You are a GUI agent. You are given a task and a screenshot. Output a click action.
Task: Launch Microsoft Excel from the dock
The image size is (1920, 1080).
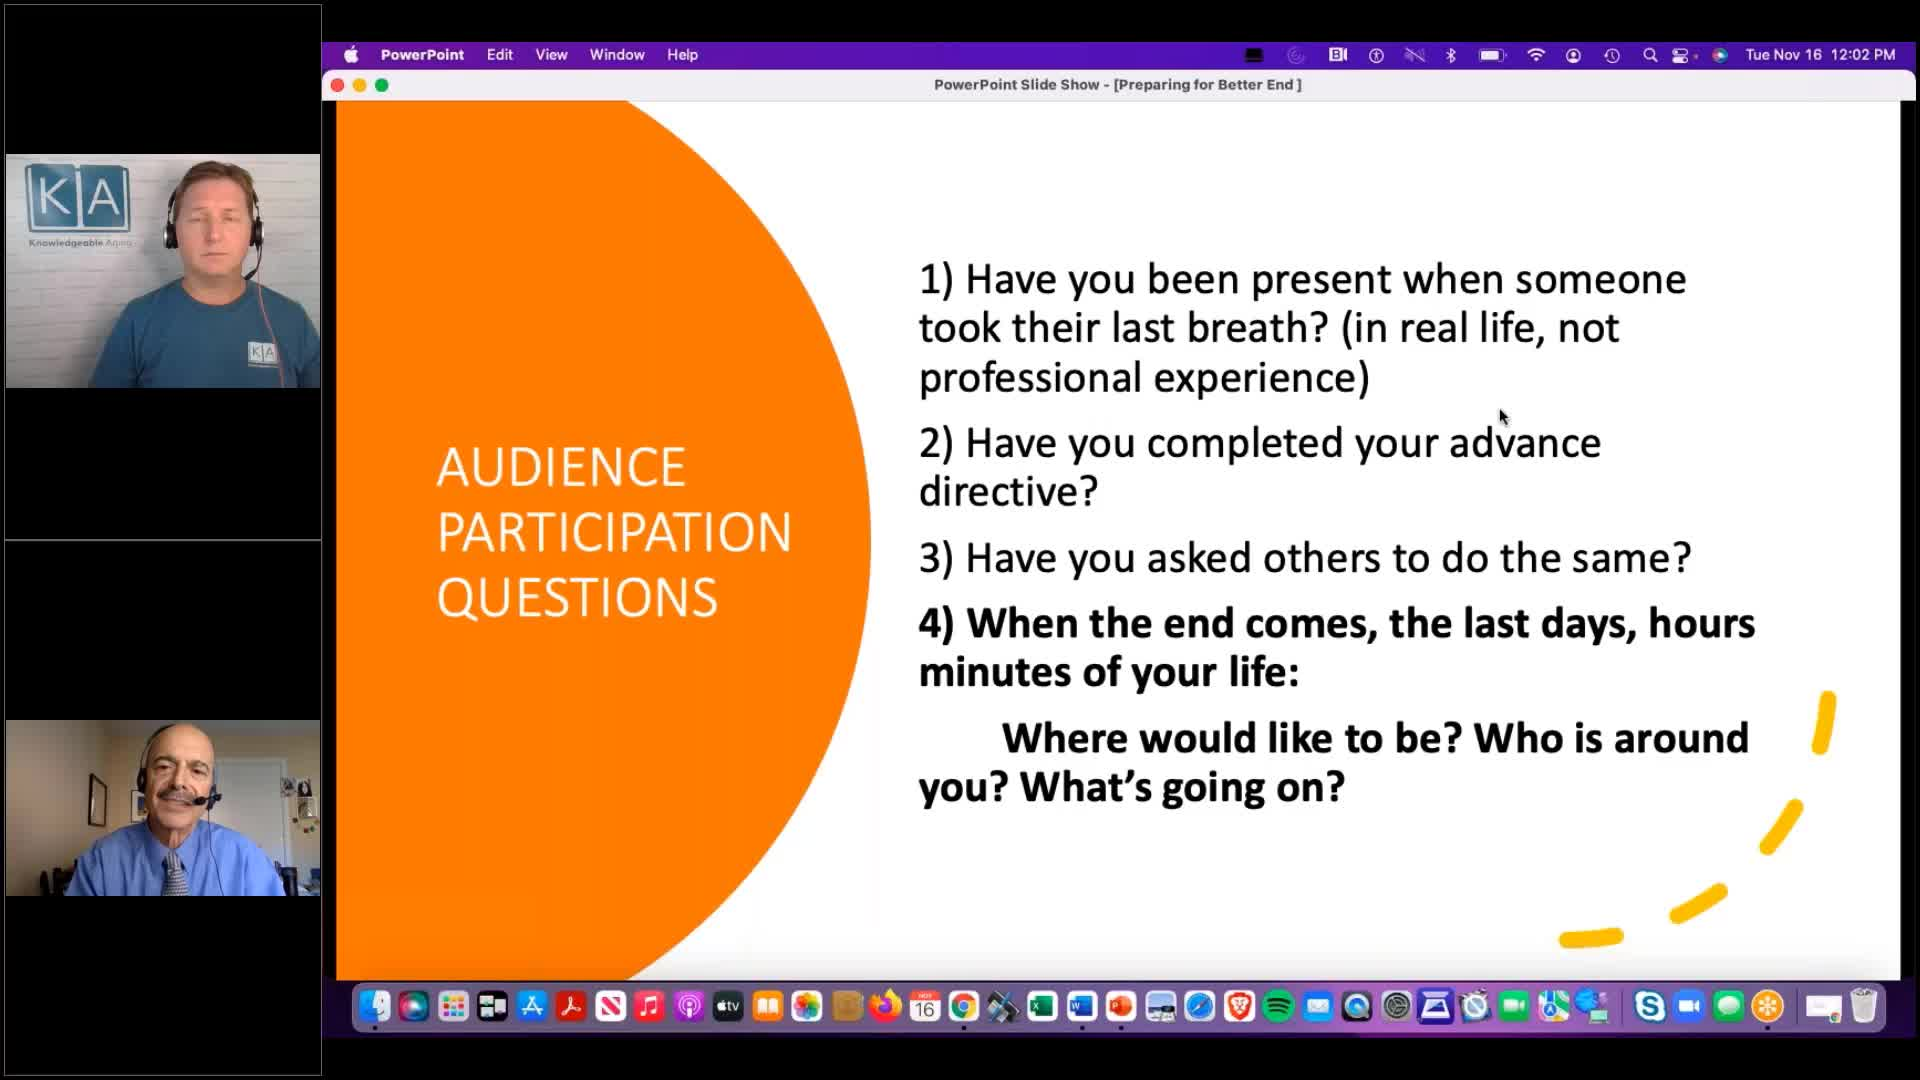[x=1042, y=1006]
